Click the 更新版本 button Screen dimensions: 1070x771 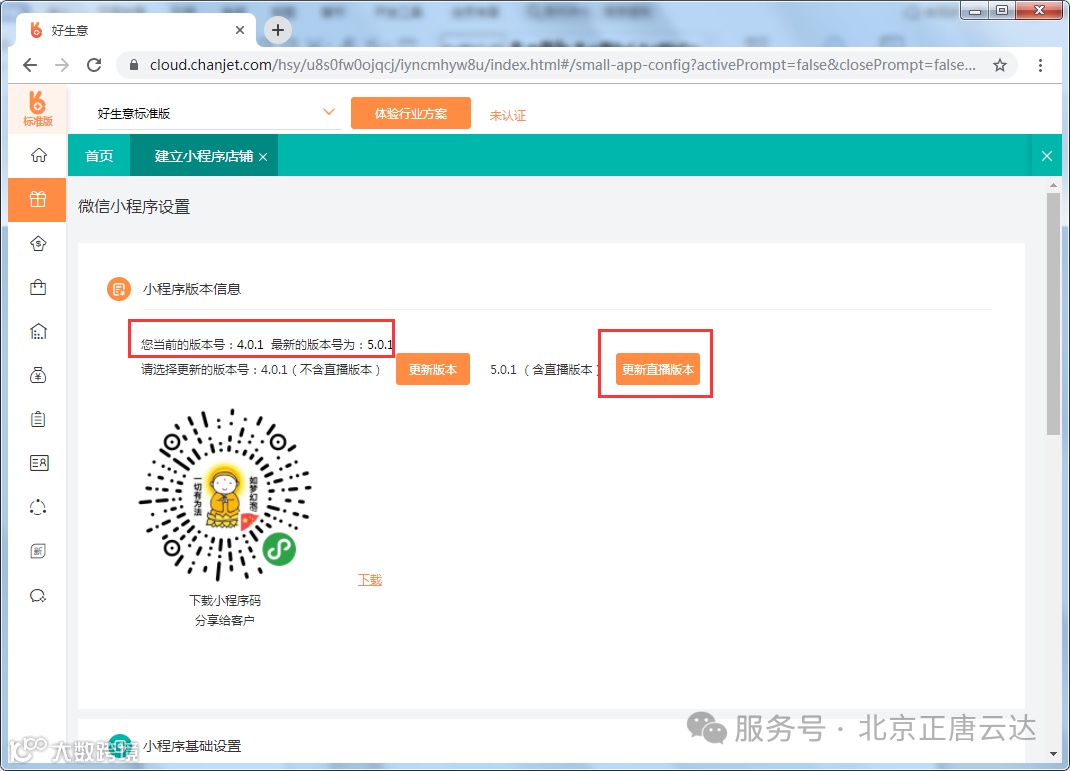coord(433,369)
